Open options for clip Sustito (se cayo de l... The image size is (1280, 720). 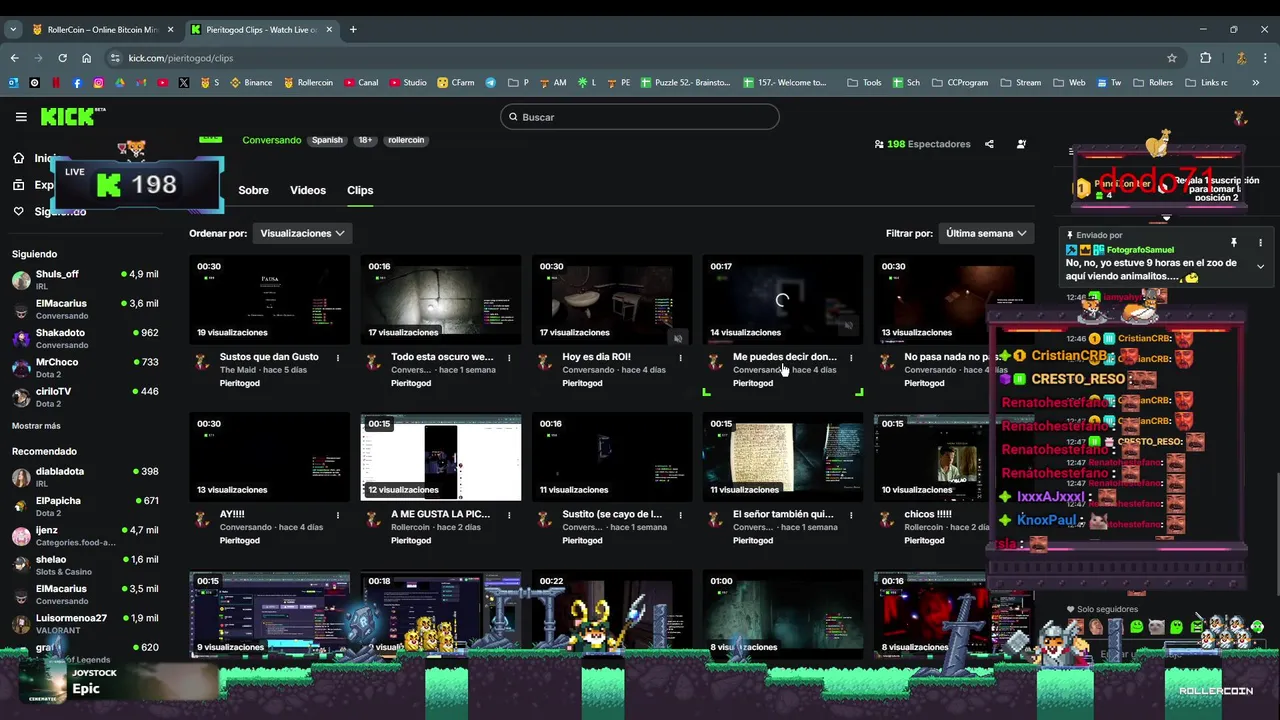680,515
